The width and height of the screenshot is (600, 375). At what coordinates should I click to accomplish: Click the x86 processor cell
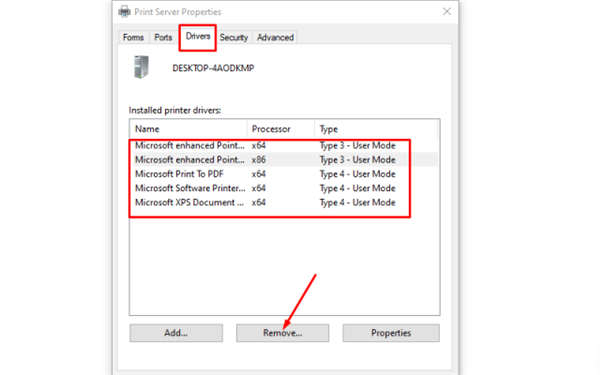click(x=259, y=160)
